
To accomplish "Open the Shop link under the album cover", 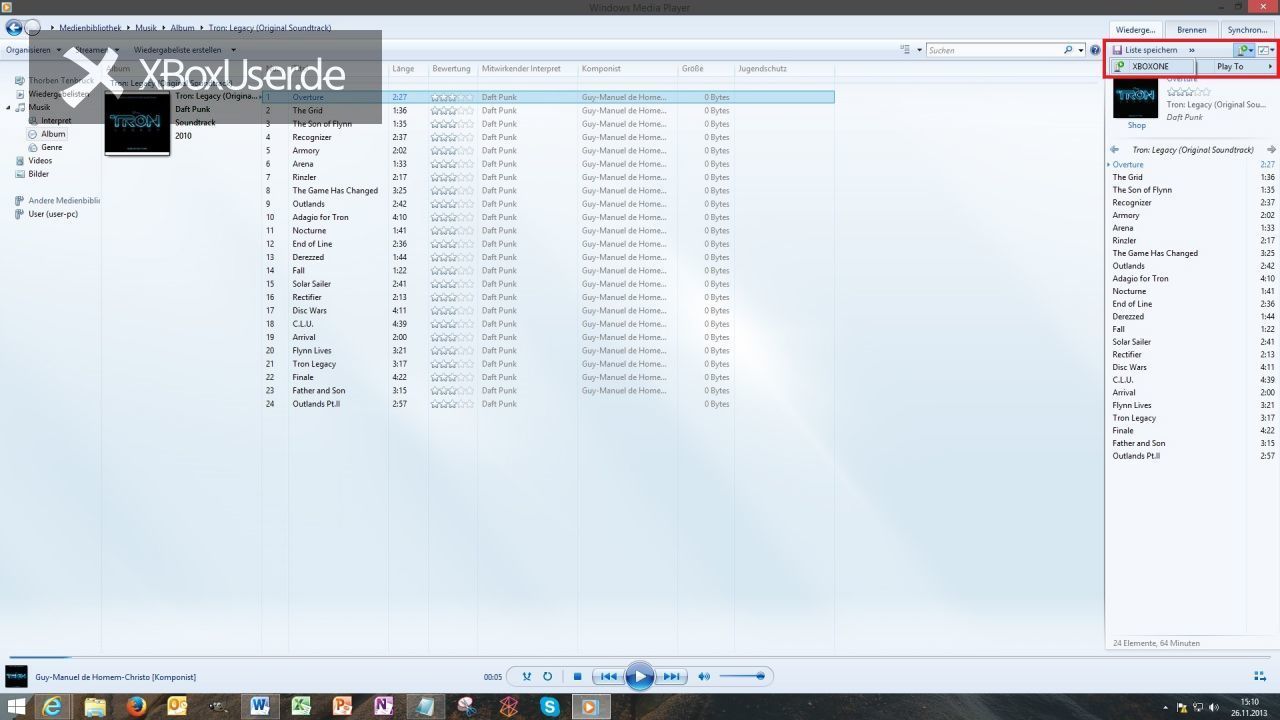I will coord(1137,126).
